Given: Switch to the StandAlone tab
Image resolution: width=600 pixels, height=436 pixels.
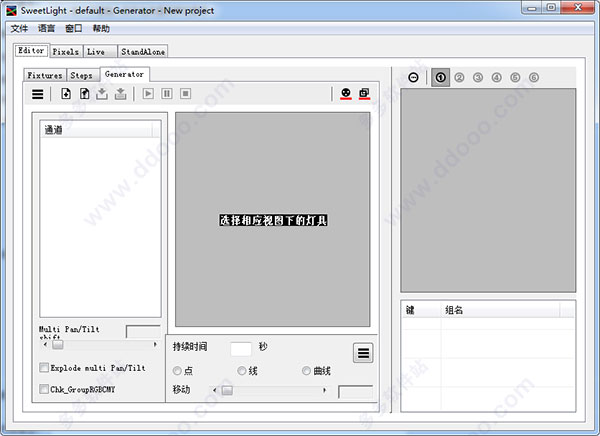Looking at the screenshot, I should 143,52.
